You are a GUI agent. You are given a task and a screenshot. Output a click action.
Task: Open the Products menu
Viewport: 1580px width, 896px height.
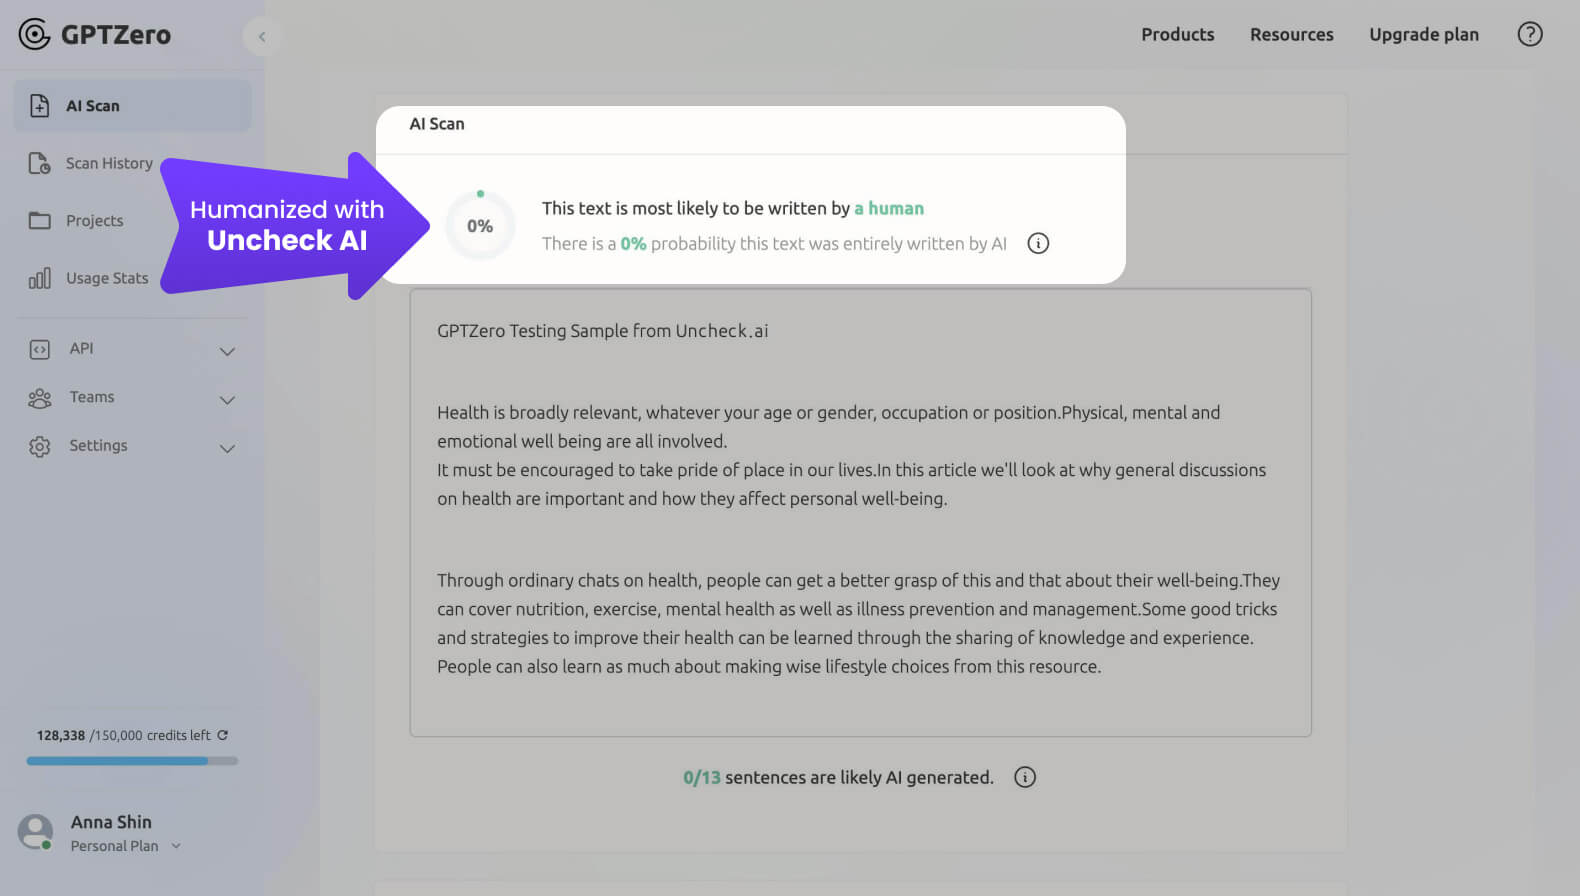click(1177, 34)
